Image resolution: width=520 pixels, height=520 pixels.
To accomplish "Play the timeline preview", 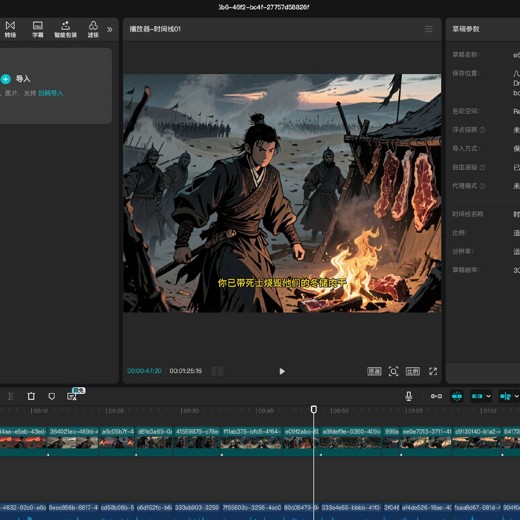I will (282, 371).
